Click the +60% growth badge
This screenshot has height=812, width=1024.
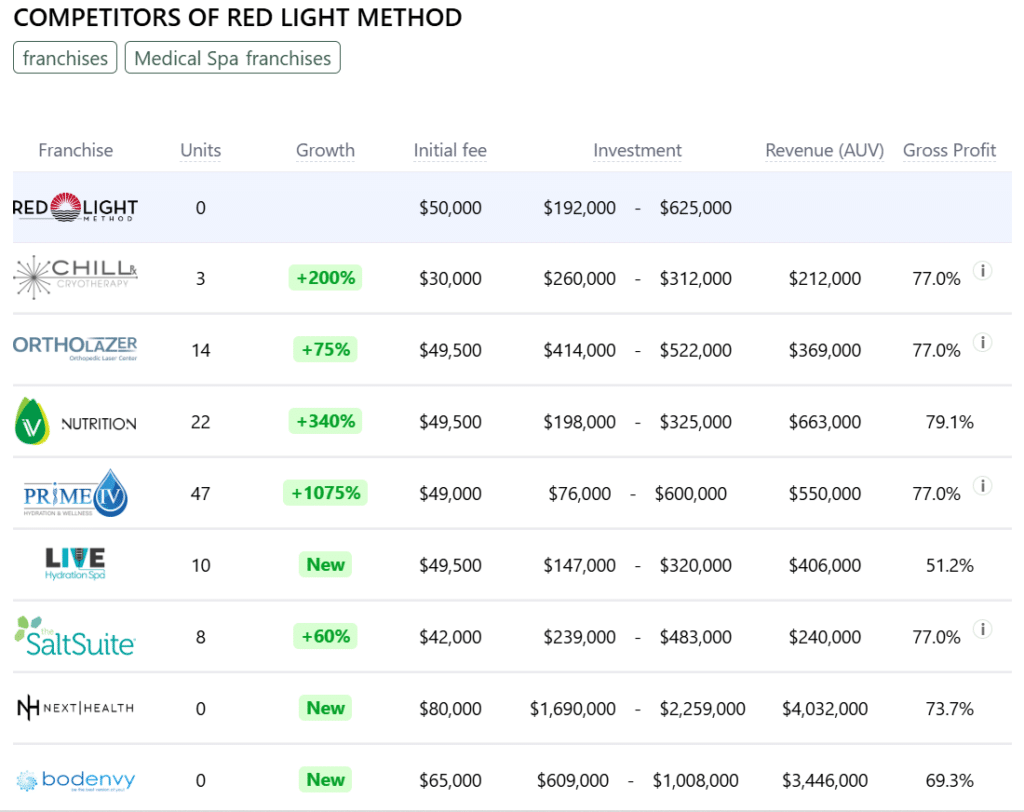325,636
